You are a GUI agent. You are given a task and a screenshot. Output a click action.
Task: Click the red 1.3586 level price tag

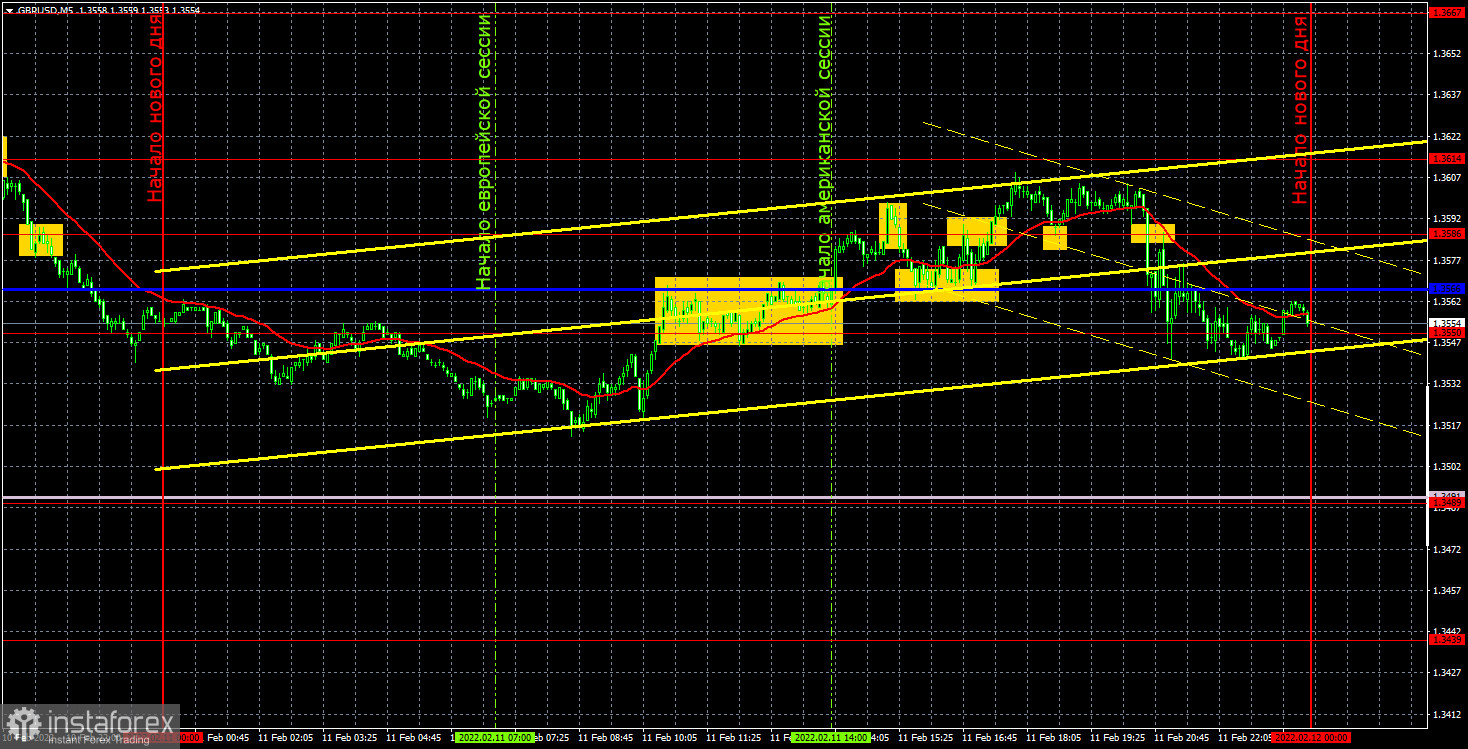tap(1447, 234)
